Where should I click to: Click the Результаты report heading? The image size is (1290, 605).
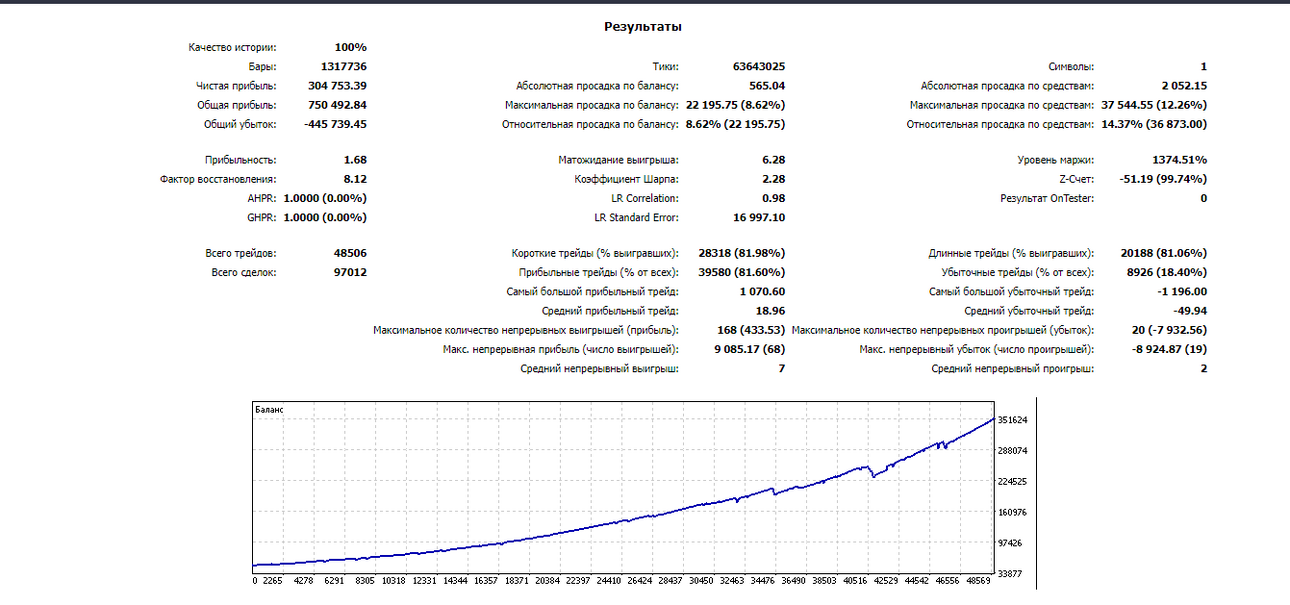point(643,27)
